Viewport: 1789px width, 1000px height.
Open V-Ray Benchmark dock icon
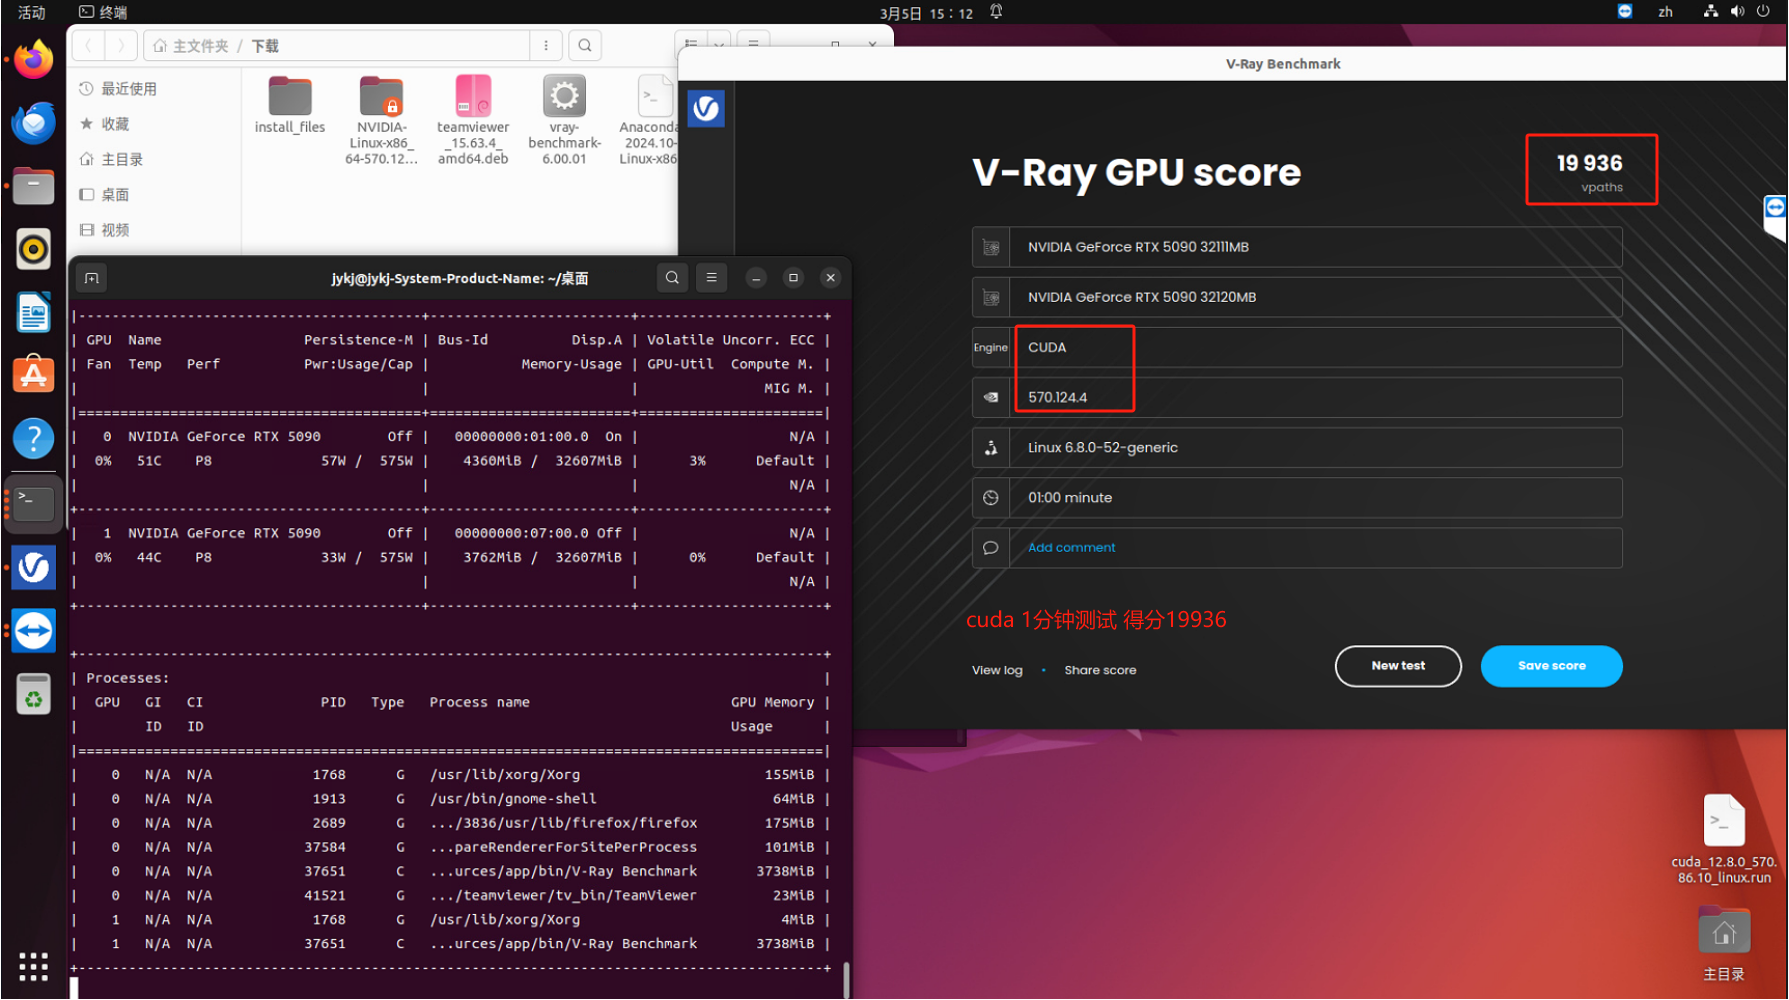pyautogui.click(x=33, y=567)
